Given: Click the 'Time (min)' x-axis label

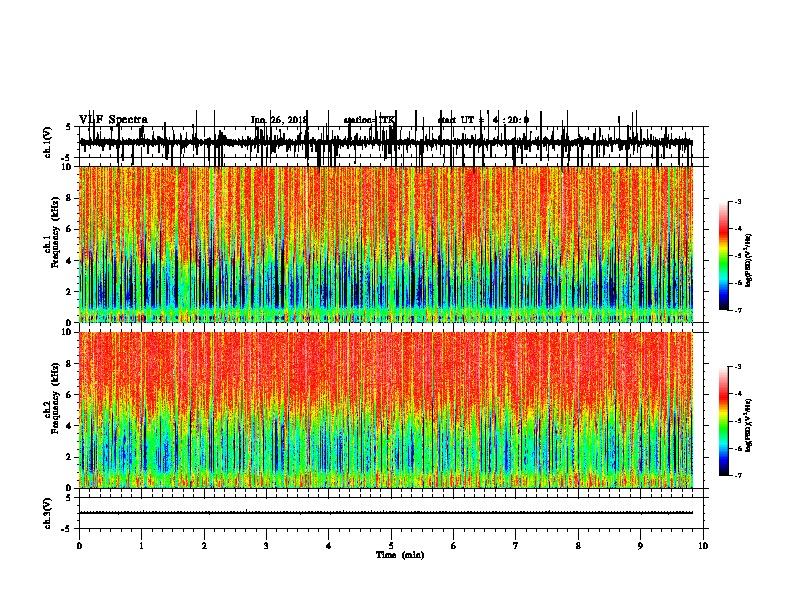Looking at the screenshot, I should tap(400, 555).
